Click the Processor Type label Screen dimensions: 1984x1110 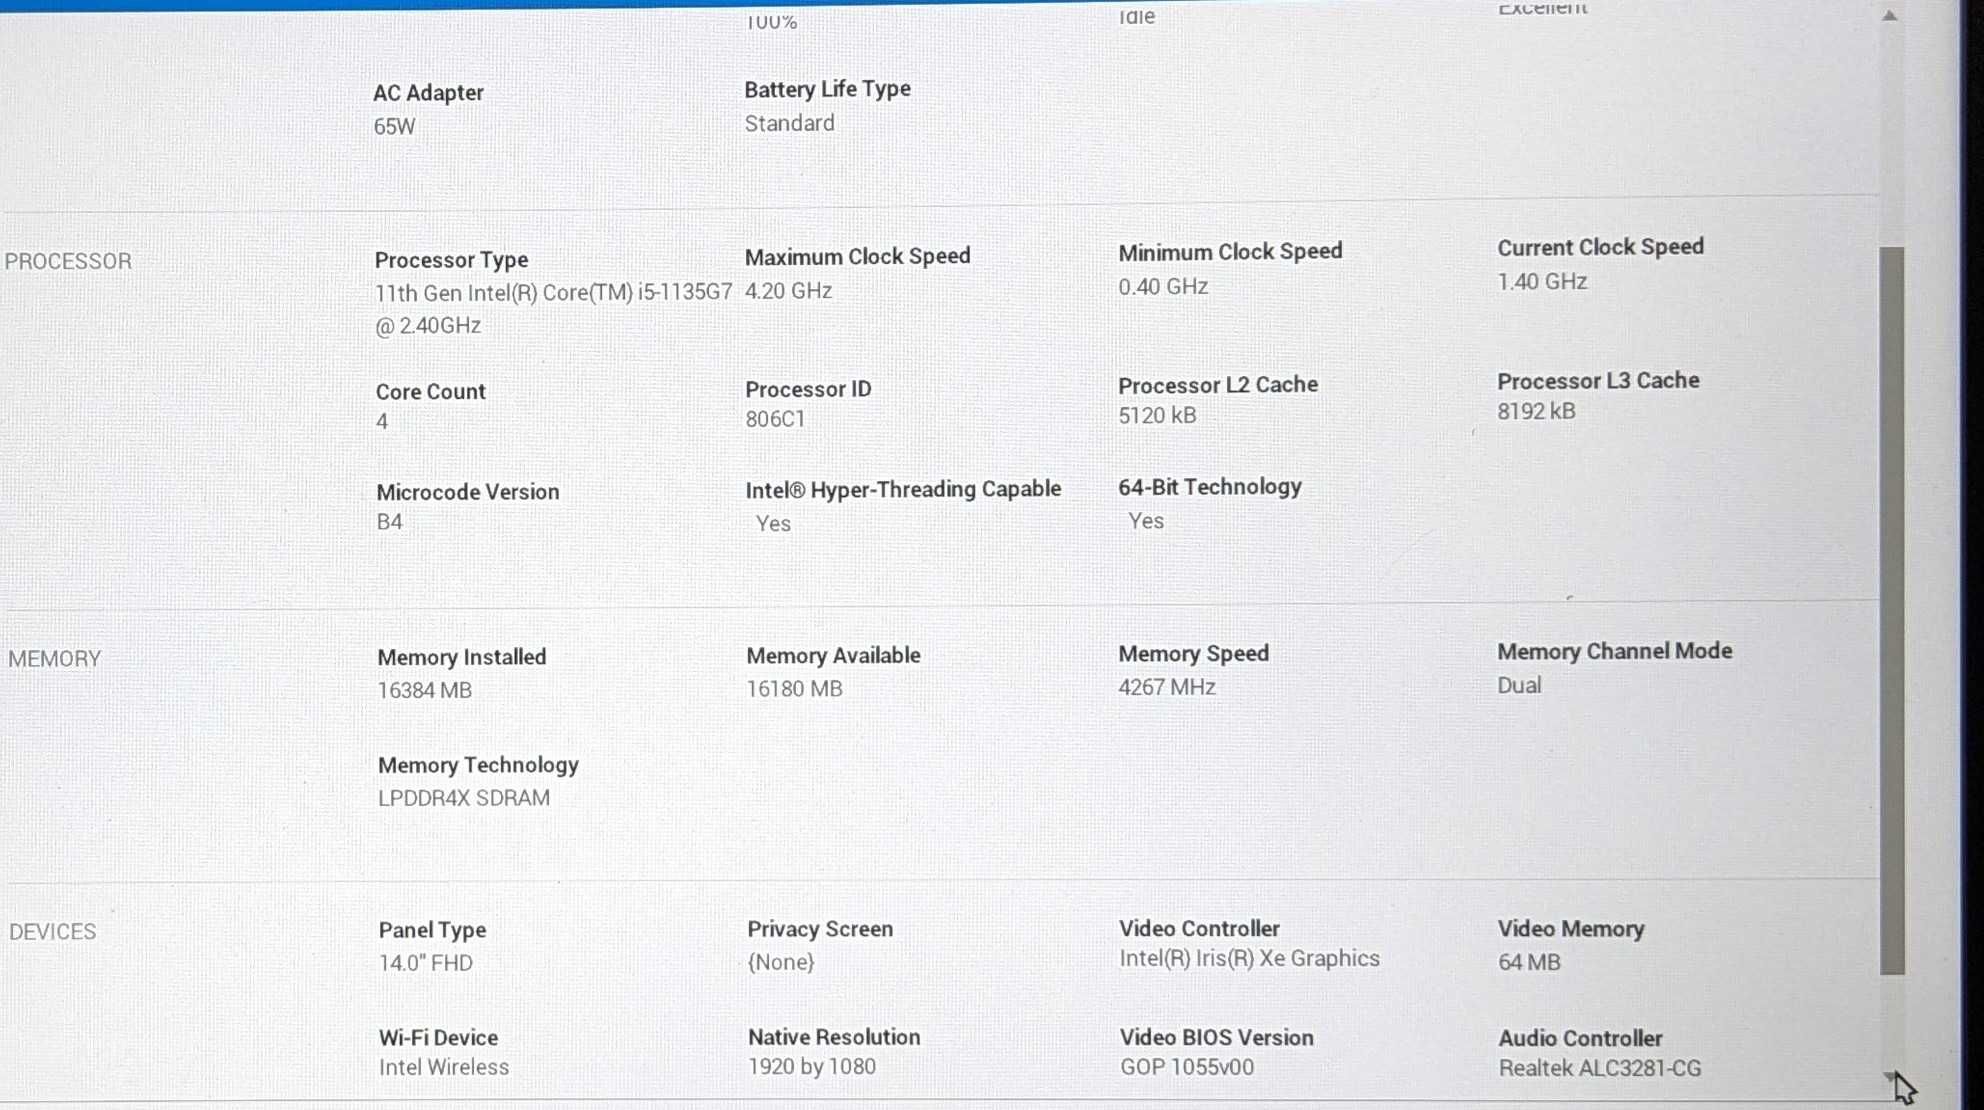click(x=451, y=260)
